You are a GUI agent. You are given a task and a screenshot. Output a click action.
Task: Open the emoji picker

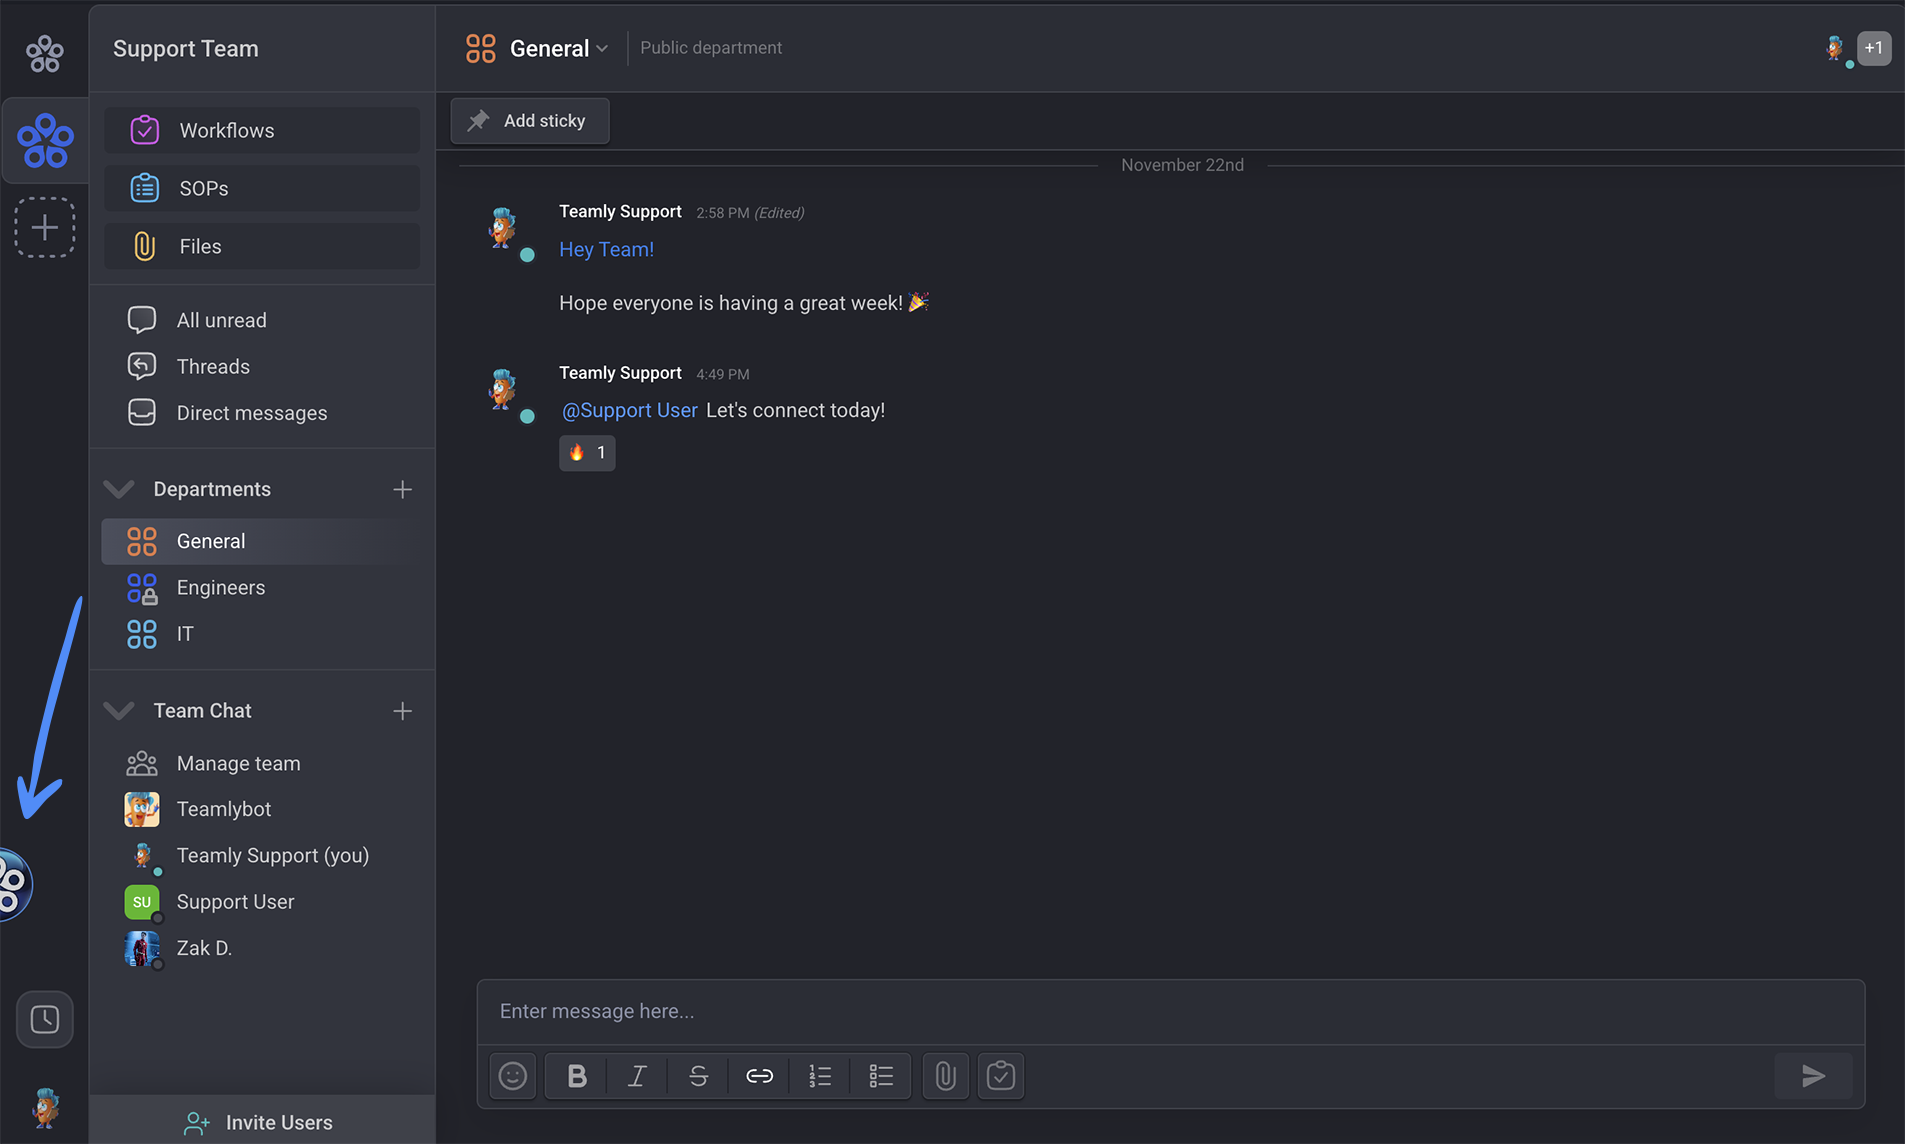coord(513,1076)
